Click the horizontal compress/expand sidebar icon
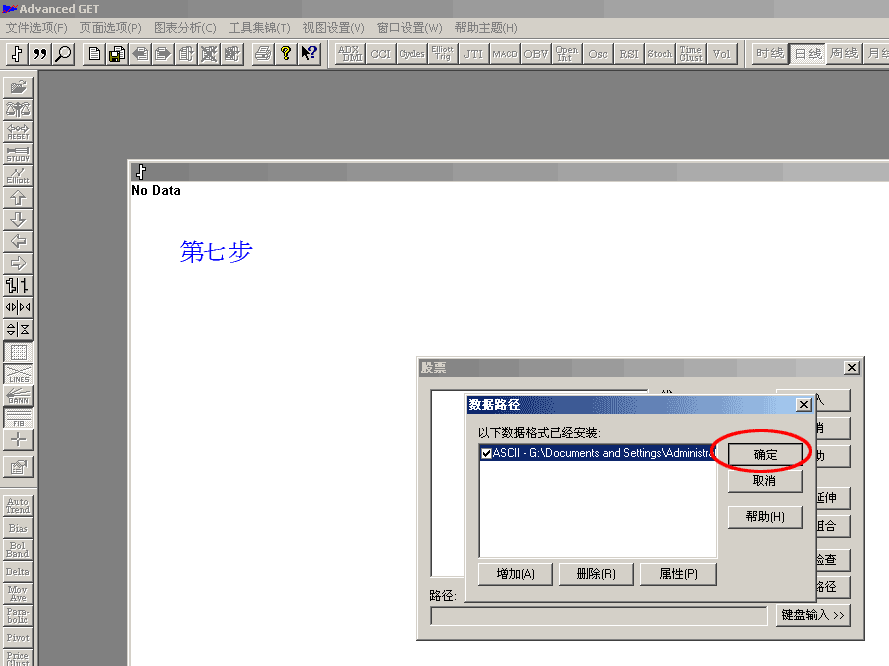Viewport: 889px width, 666px height. click(x=18, y=307)
